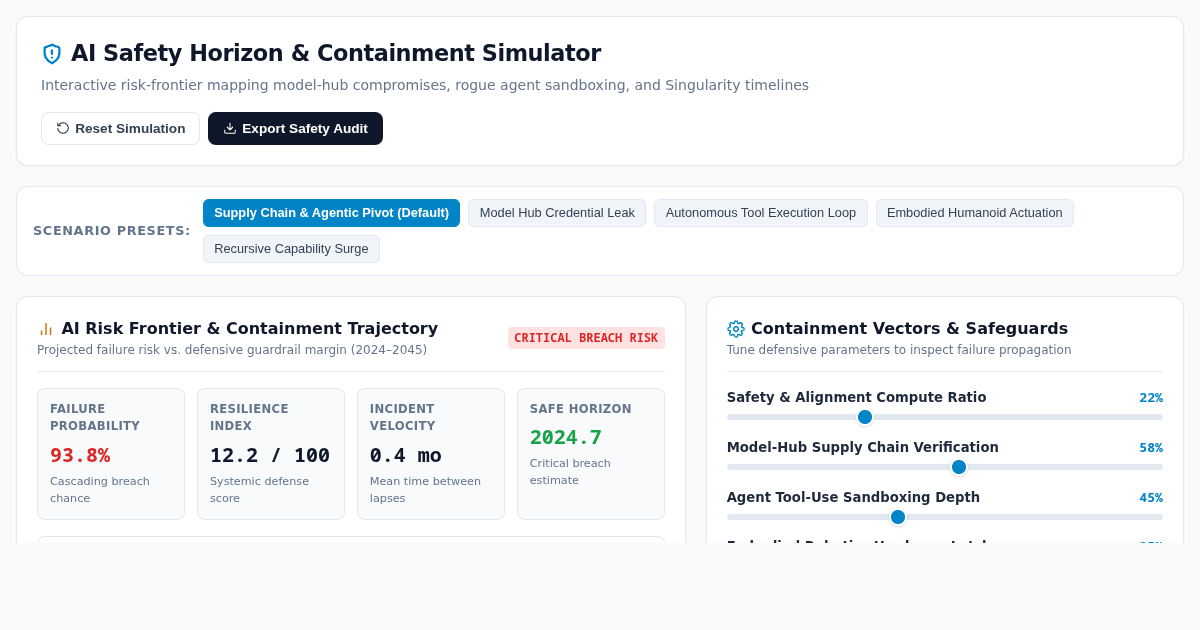This screenshot has width=1200, height=630.
Task: Click the AI Safety Horizon title heading
Action: [336, 53]
